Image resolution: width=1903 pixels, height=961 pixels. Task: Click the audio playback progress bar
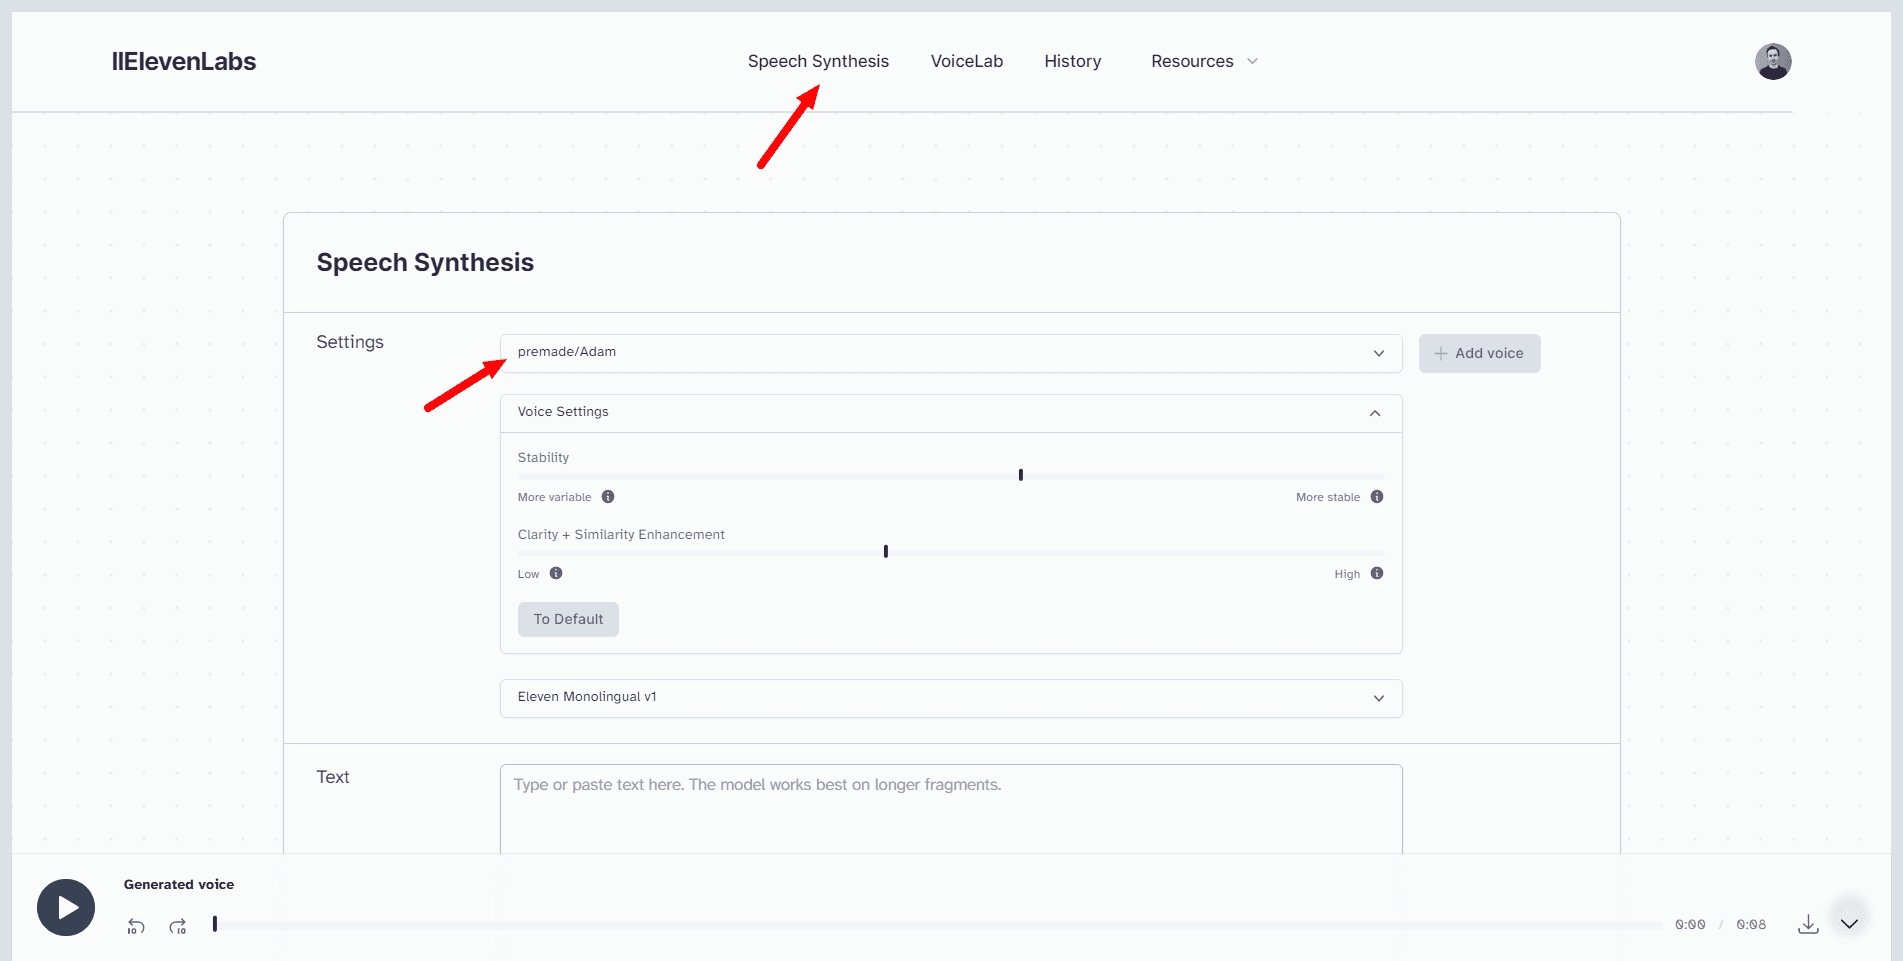click(x=937, y=925)
